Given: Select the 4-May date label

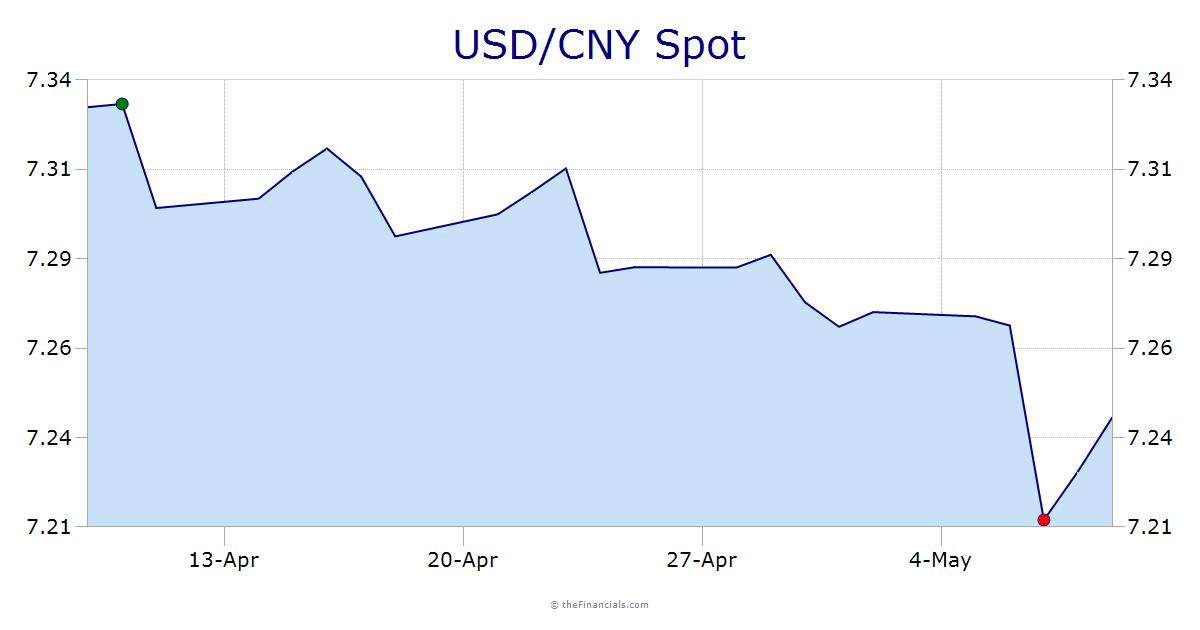Looking at the screenshot, I should pyautogui.click(x=940, y=560).
